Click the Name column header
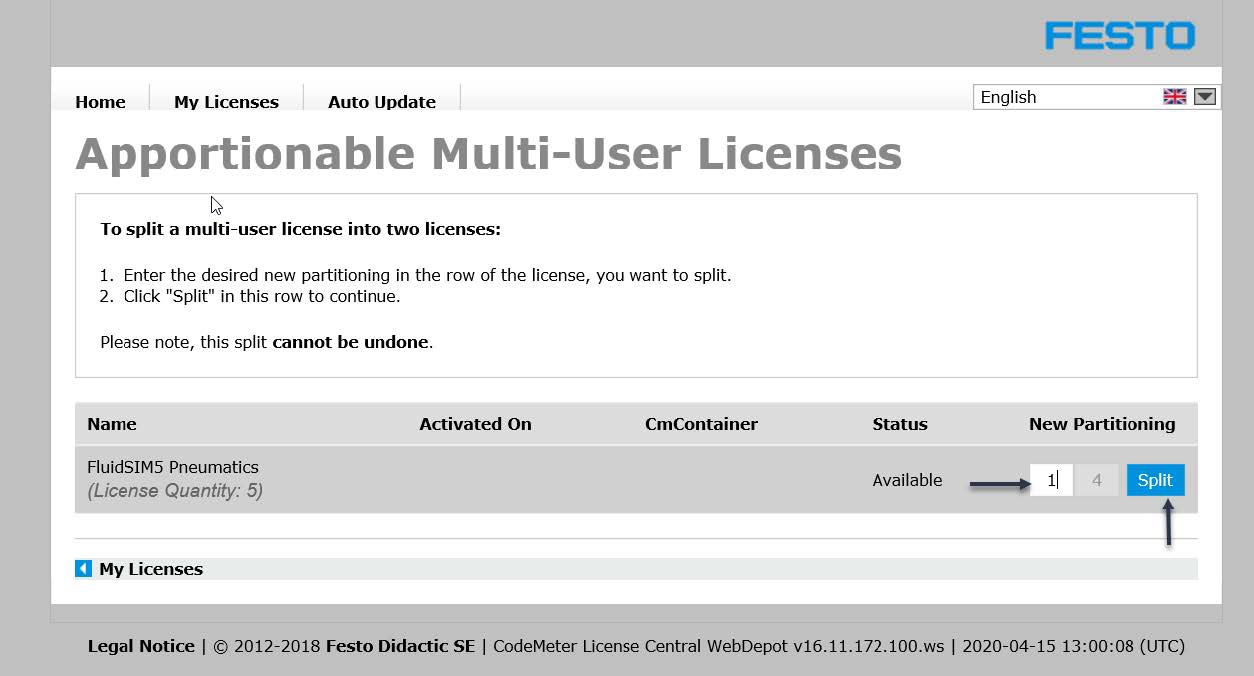This screenshot has height=676, width=1254. [112, 424]
